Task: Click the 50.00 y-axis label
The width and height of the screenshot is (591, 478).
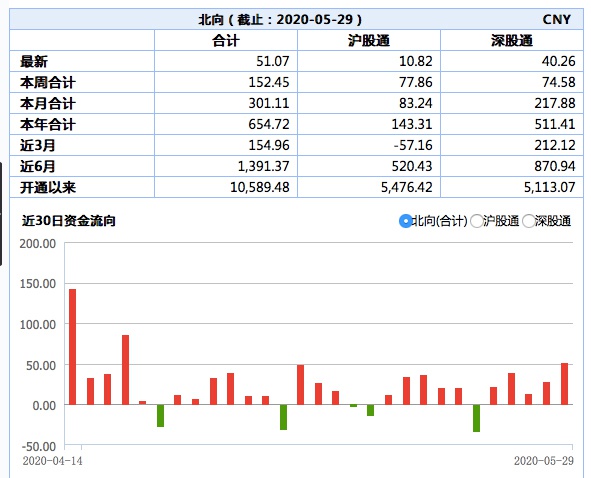Action: point(41,365)
